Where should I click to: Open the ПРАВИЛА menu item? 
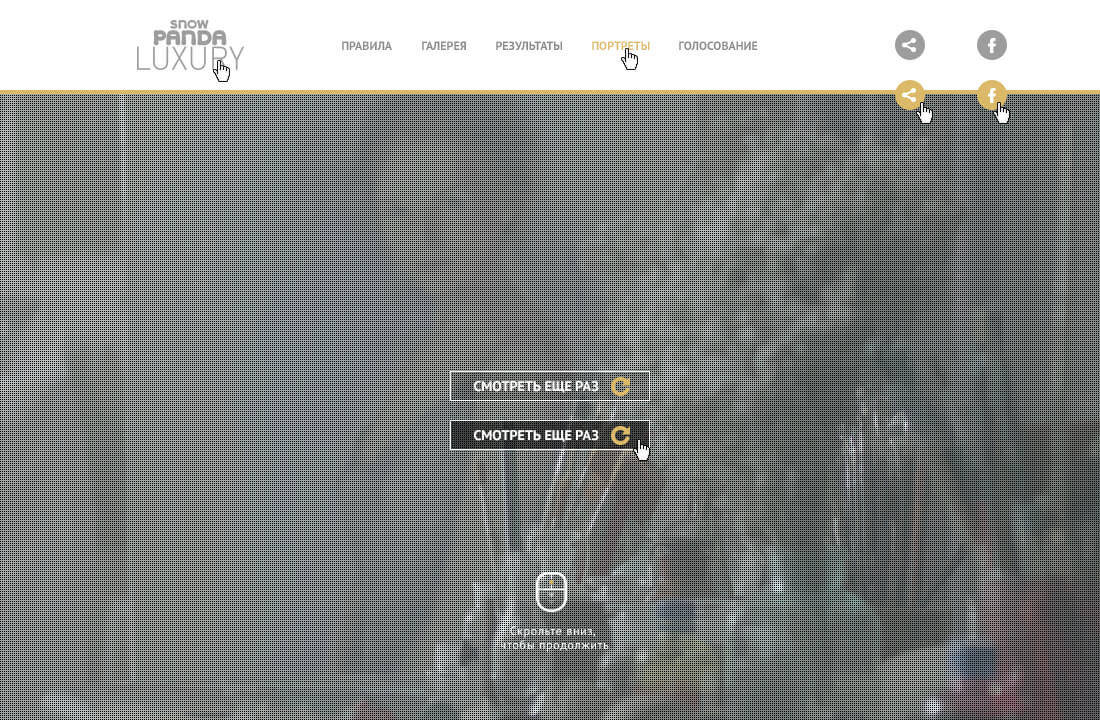pyautogui.click(x=366, y=46)
